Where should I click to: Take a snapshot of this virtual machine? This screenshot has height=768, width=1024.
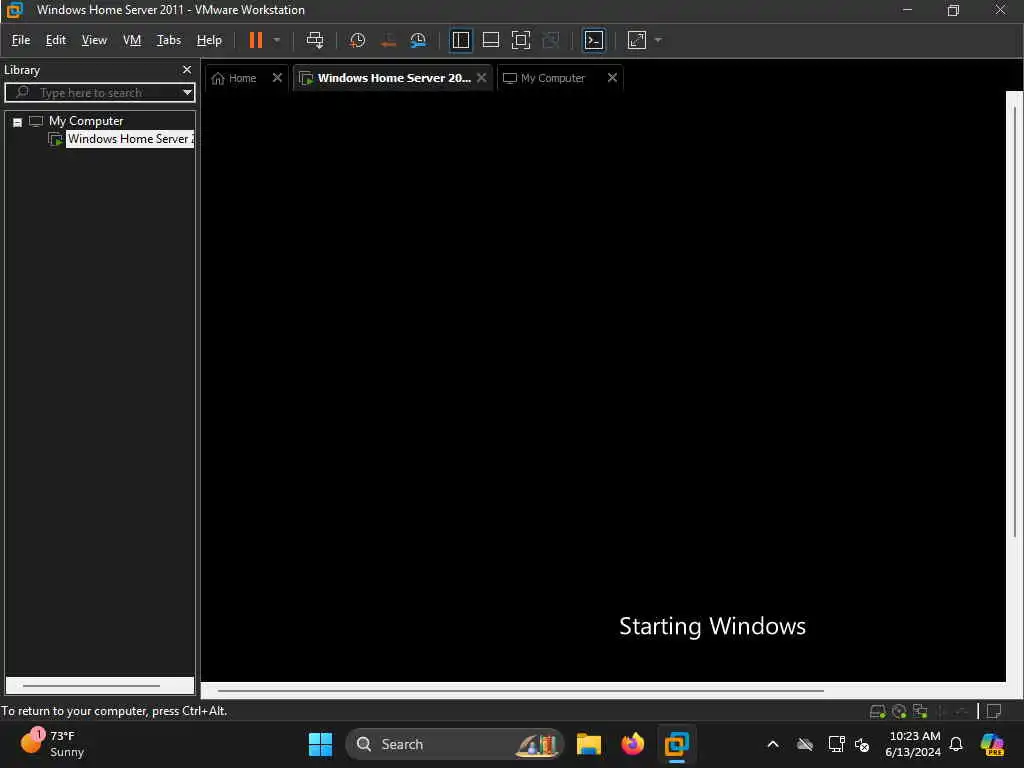357,40
